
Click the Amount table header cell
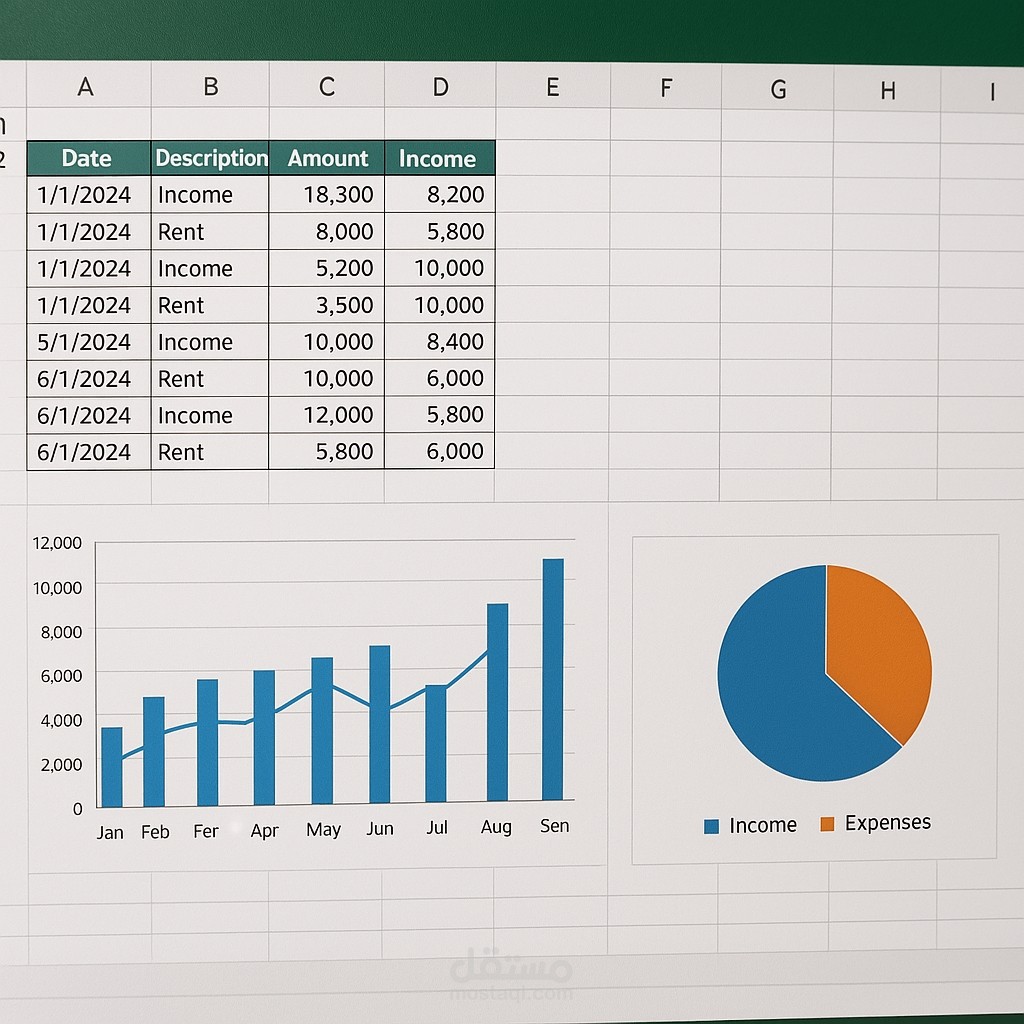(327, 158)
